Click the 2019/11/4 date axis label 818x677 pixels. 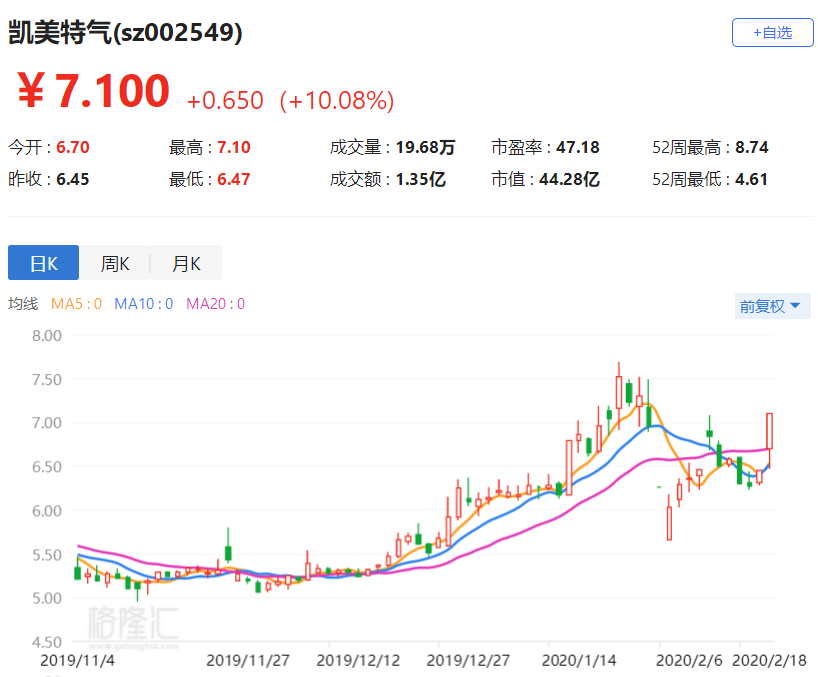tap(77, 660)
